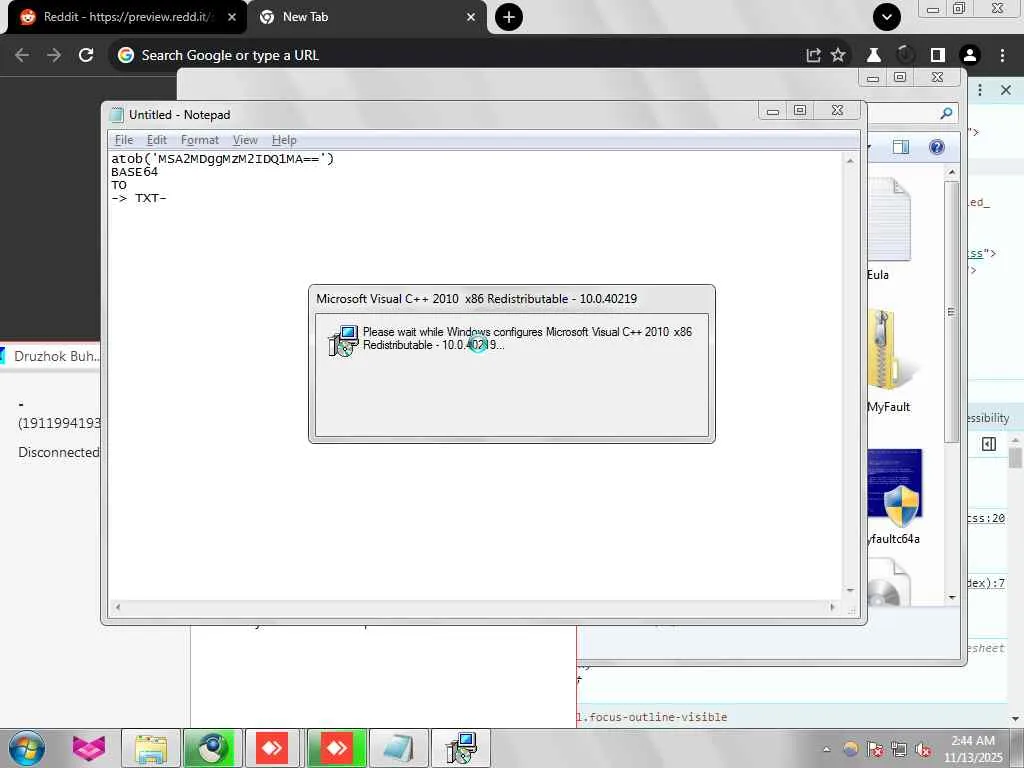
Task: Open the Windows Start menu
Action: [x=27, y=748]
